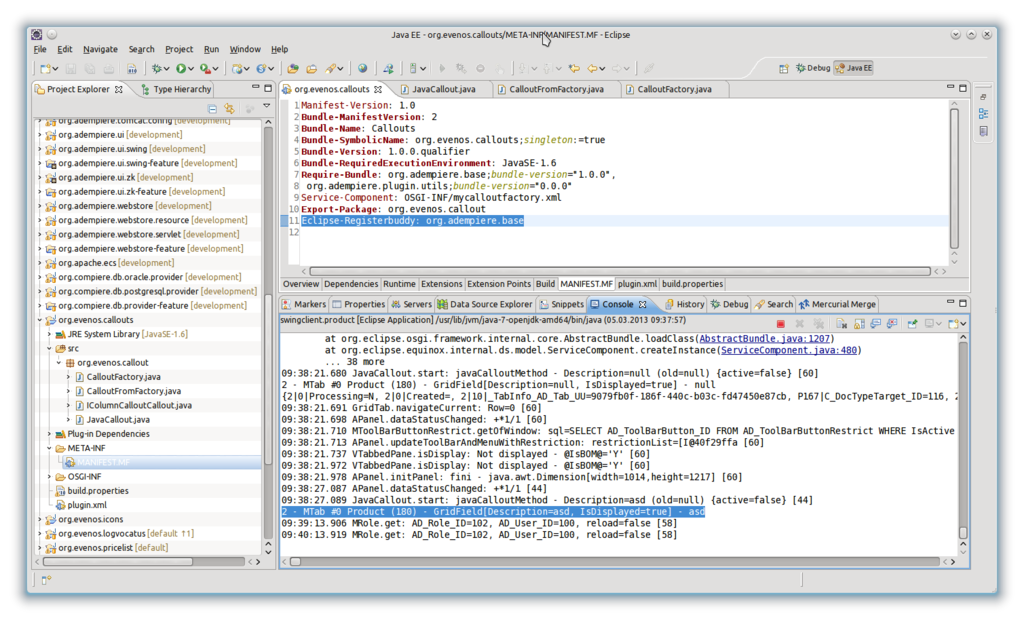The height and width of the screenshot is (620, 1024).
Task: Click the Run button in the toolbar
Action: point(181,69)
